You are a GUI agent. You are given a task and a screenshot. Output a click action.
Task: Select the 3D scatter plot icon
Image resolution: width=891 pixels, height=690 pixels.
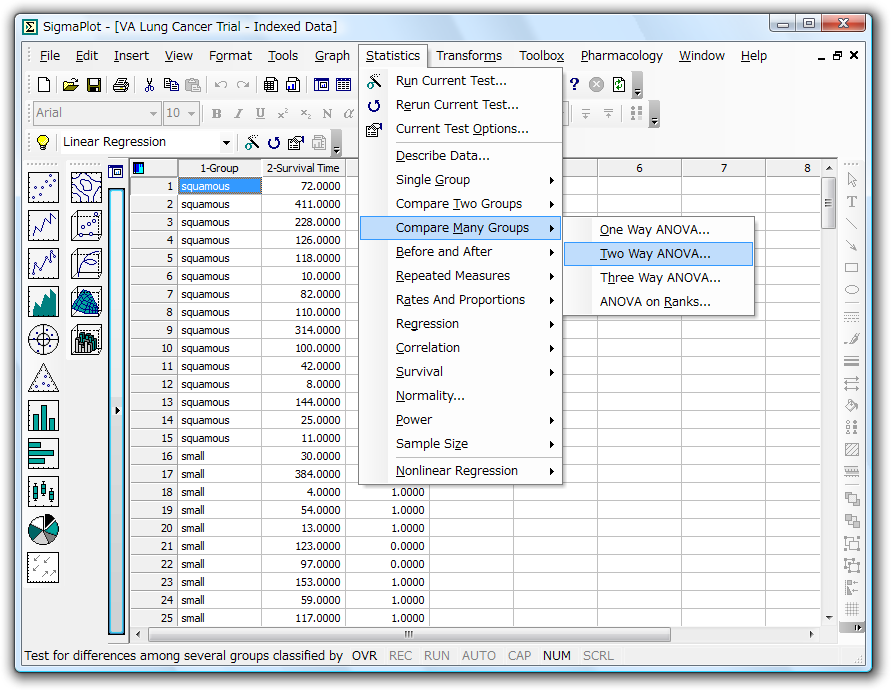[x=86, y=225]
